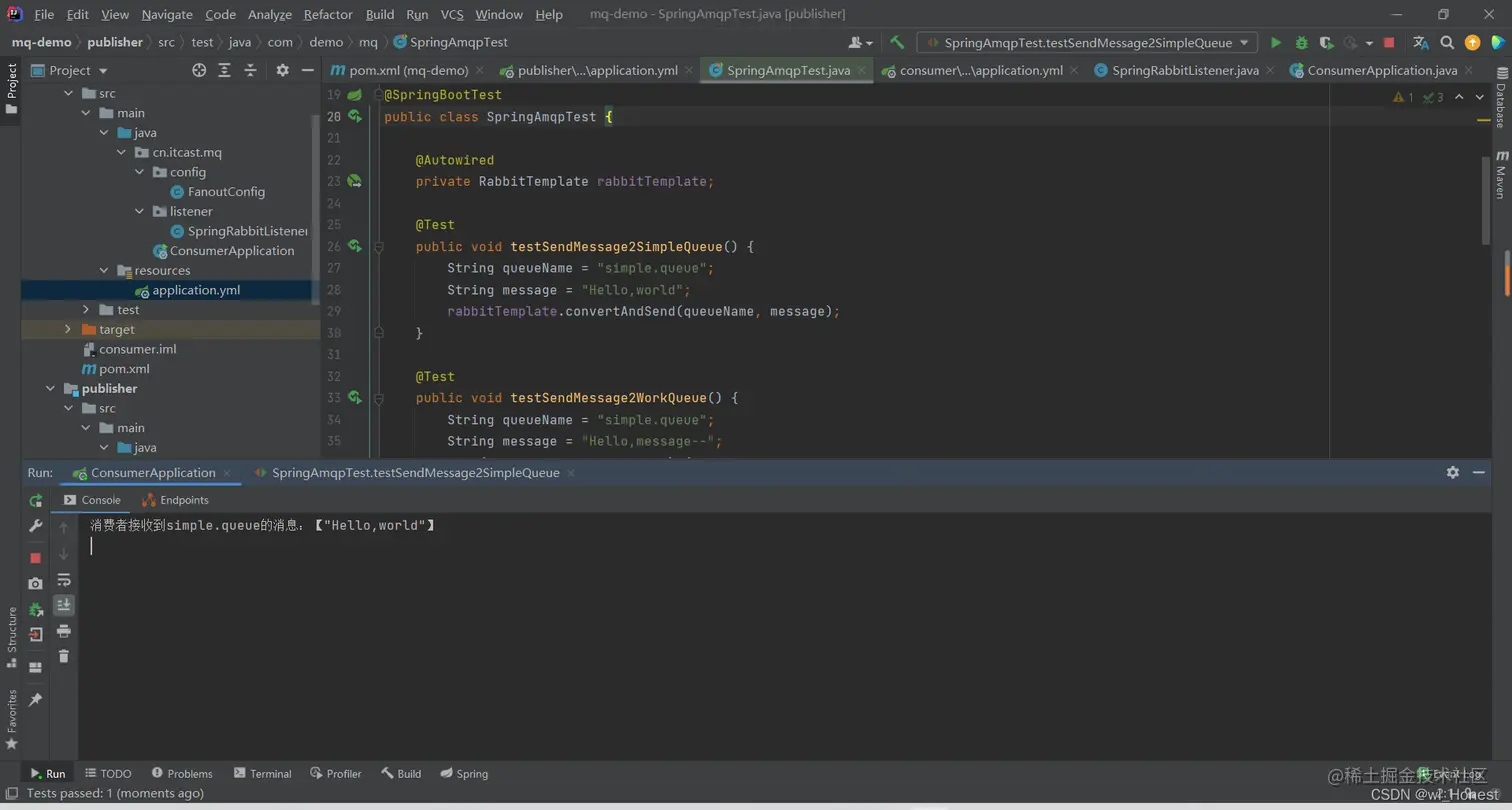The height and width of the screenshot is (810, 1512).
Task: Open the Terminal tool window
Action: pos(262,773)
